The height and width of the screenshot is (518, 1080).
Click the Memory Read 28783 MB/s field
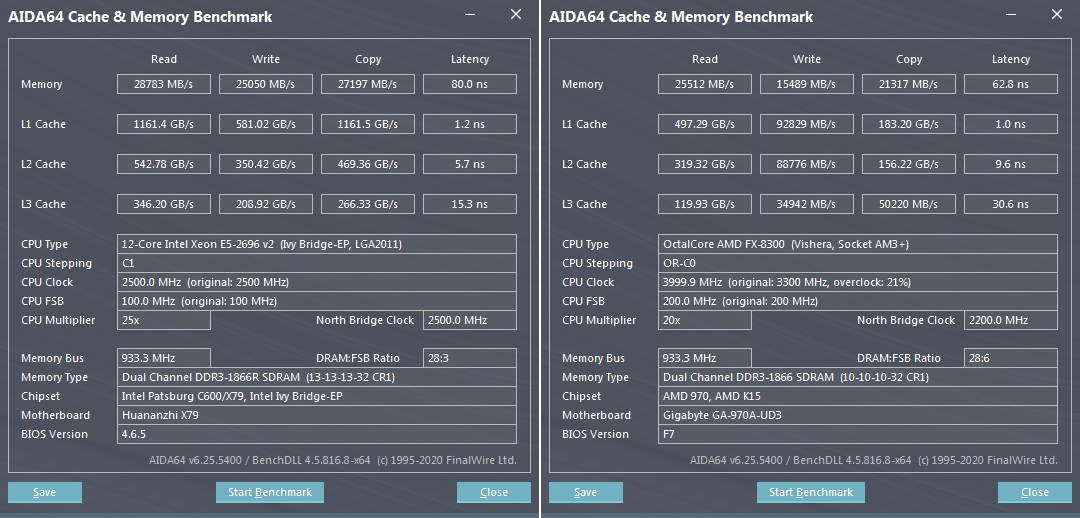[x=164, y=84]
